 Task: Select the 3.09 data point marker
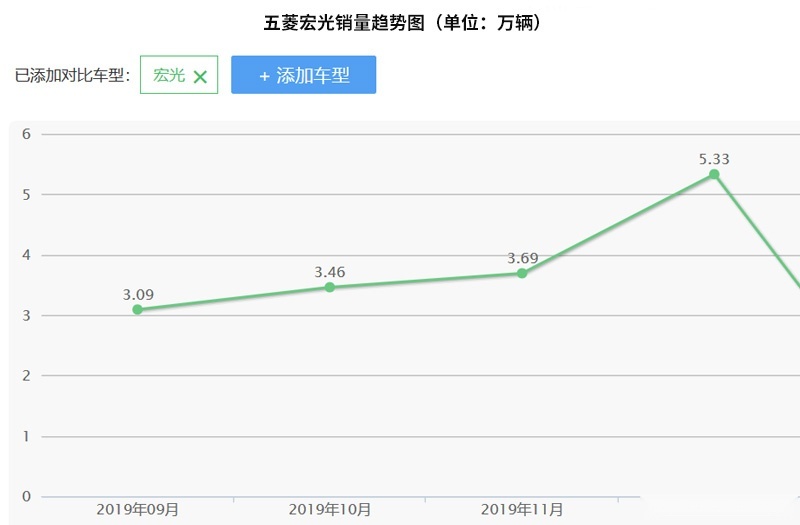137,310
